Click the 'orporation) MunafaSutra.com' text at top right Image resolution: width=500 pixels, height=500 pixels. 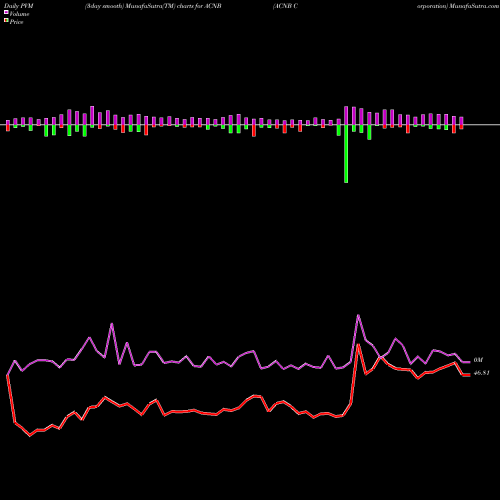458,6
